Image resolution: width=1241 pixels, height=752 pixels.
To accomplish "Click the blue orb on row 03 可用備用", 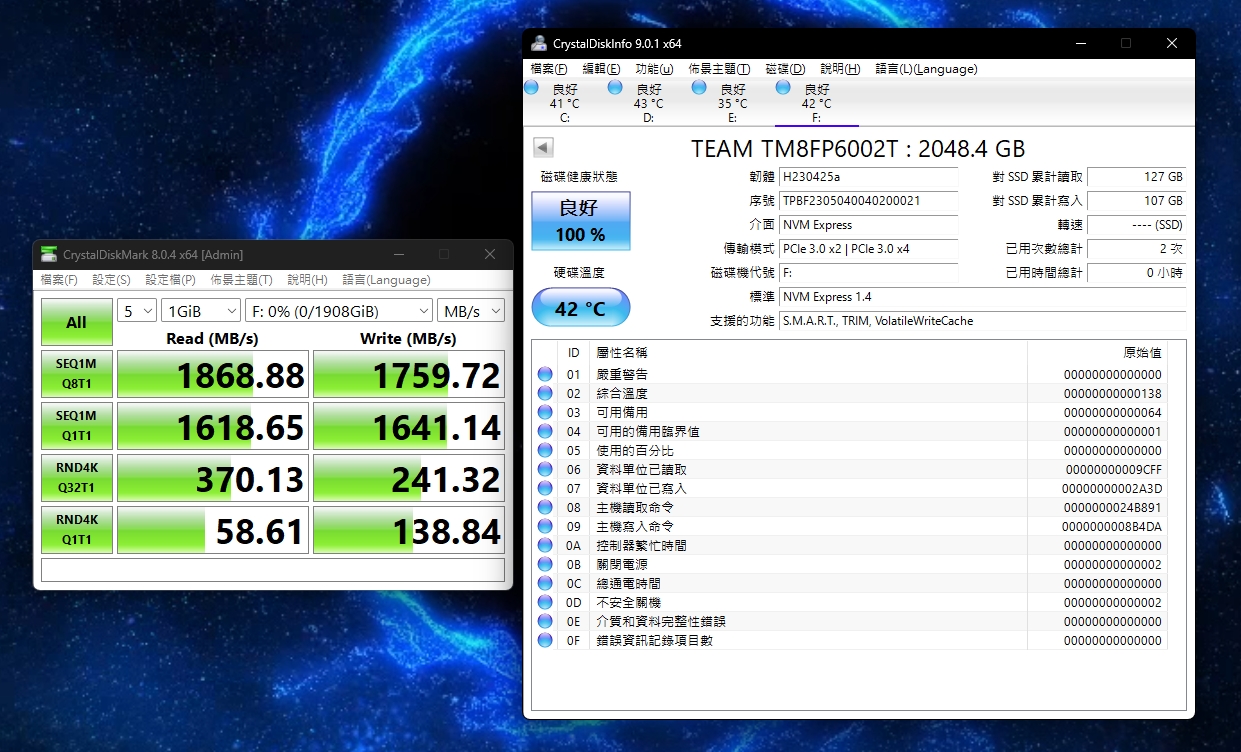I will coord(545,412).
